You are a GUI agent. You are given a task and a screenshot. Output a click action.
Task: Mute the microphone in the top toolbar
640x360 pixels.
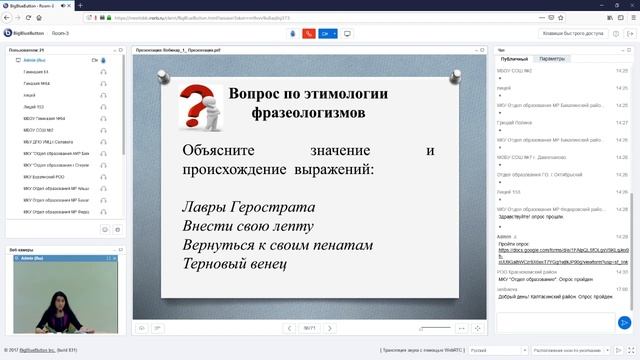pyautogui.click(x=292, y=33)
